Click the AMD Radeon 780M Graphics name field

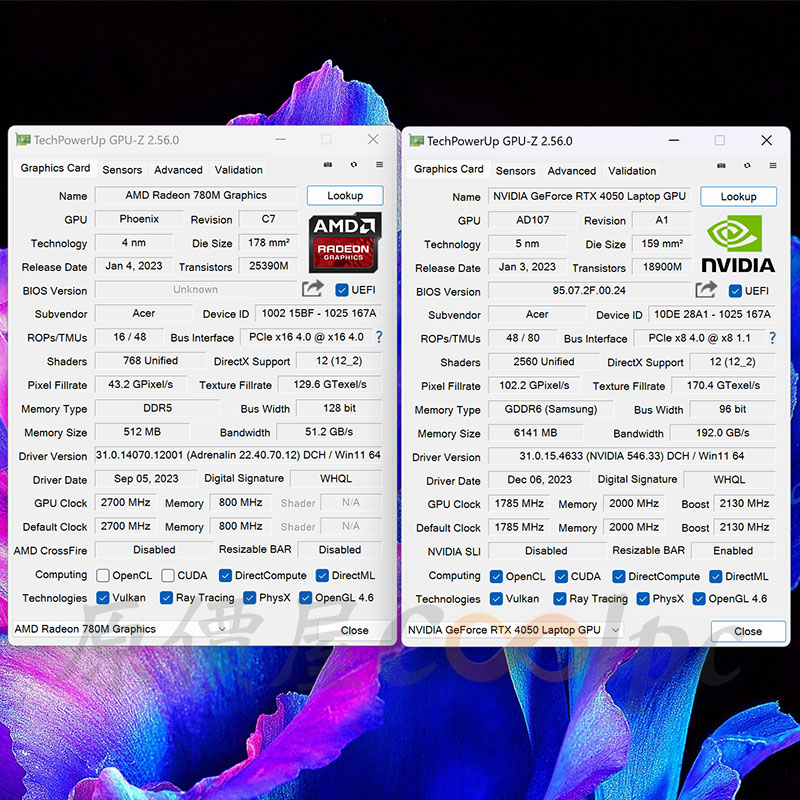[x=196, y=195]
